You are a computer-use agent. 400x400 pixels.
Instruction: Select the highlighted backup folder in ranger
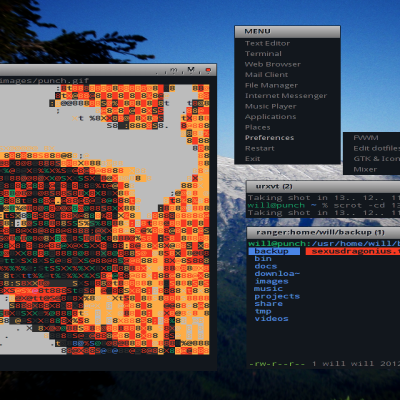point(274,251)
